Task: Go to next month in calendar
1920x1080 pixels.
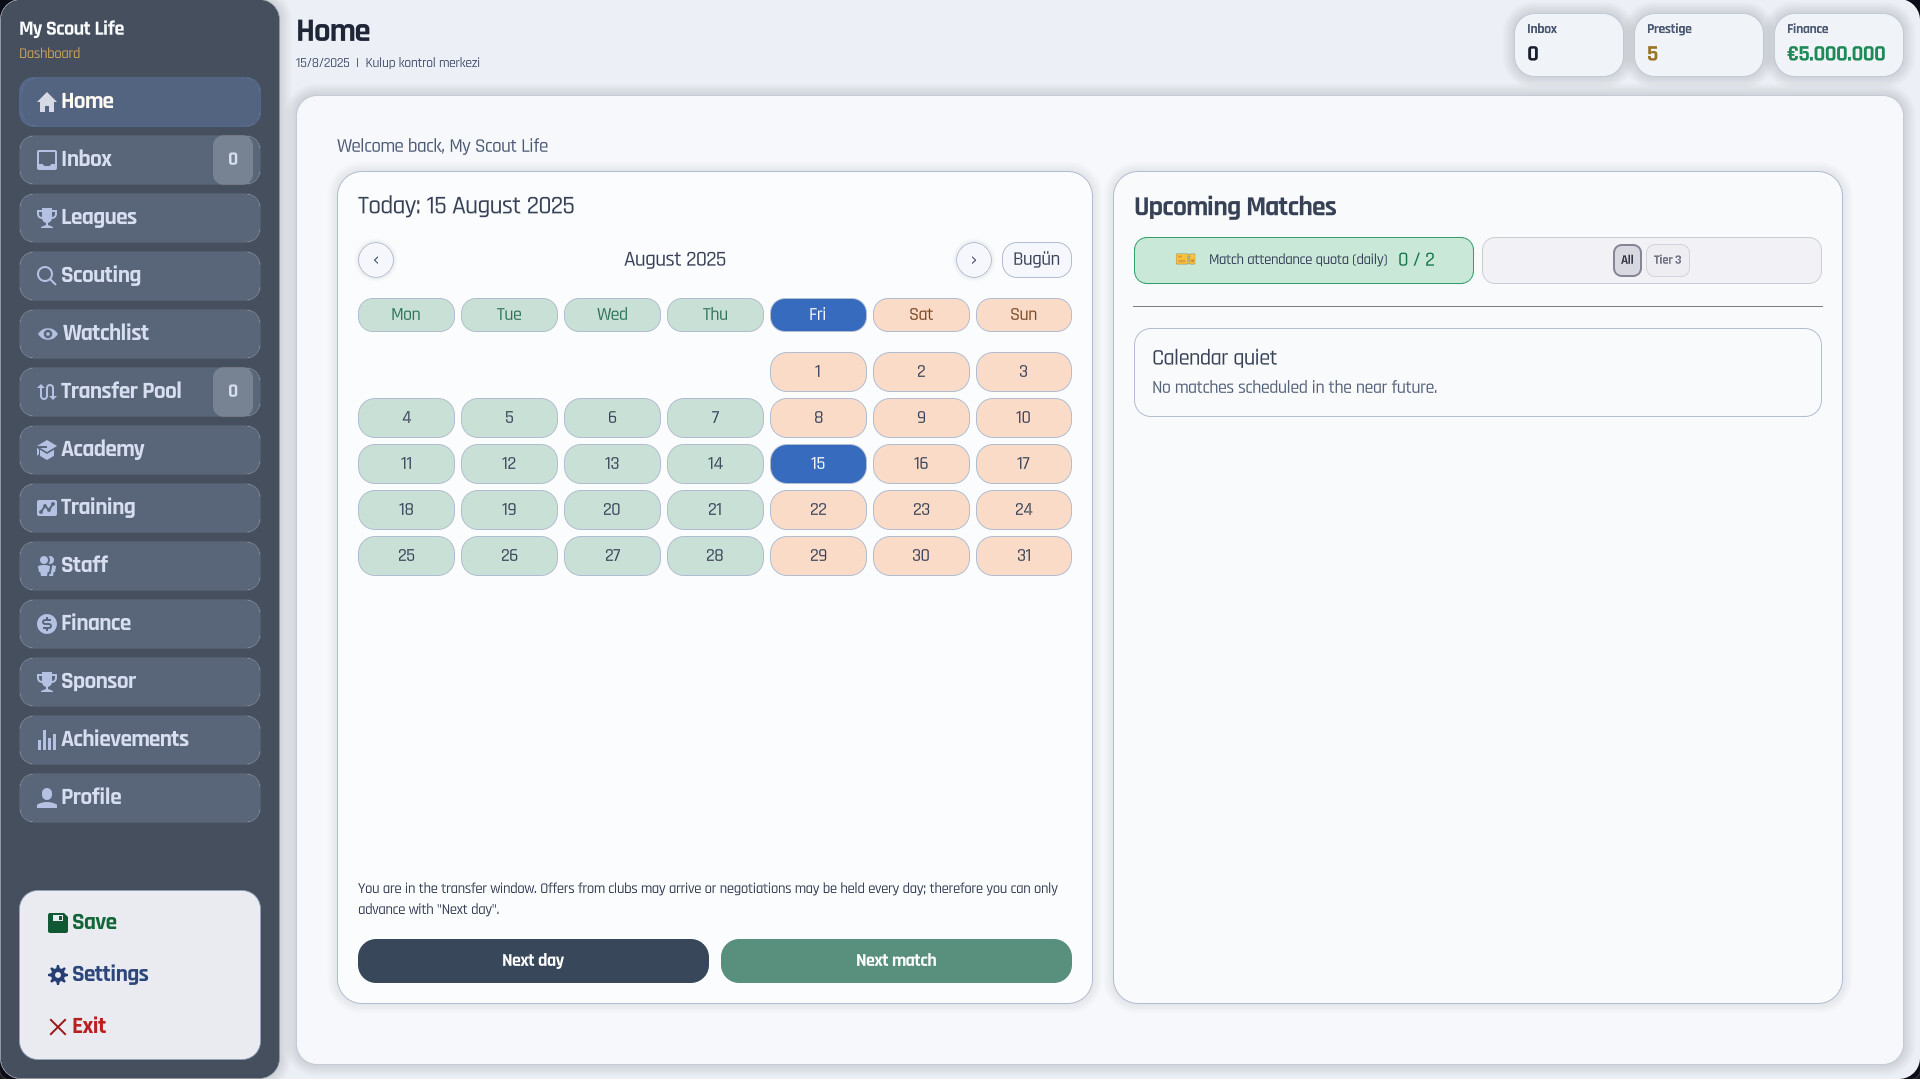Action: pos(973,260)
